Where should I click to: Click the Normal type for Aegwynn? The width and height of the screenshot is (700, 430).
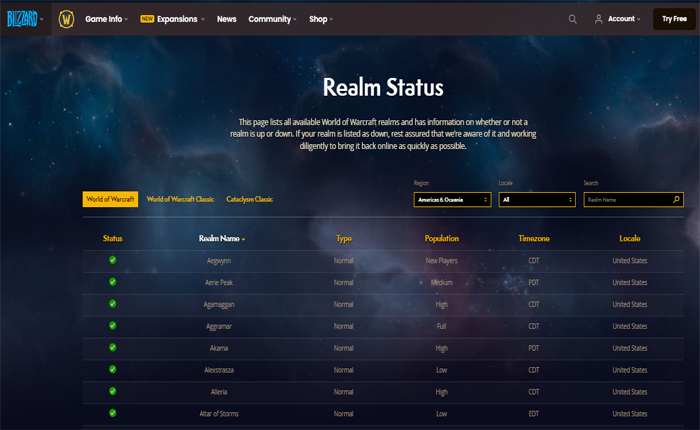coord(343,260)
